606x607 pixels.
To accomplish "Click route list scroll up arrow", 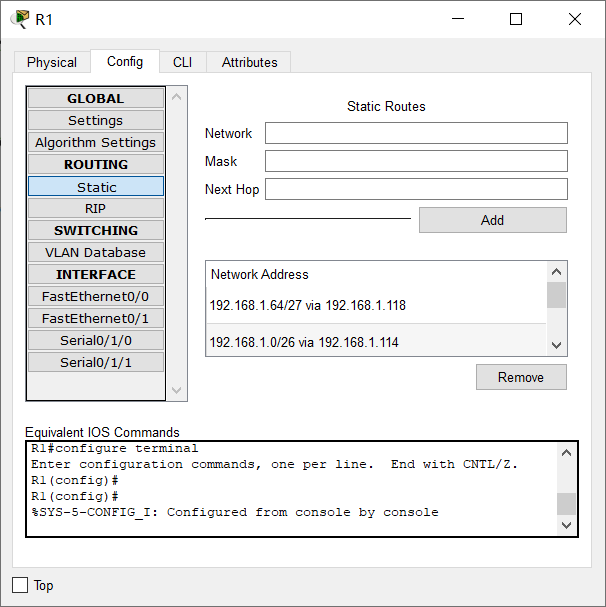I will [556, 272].
